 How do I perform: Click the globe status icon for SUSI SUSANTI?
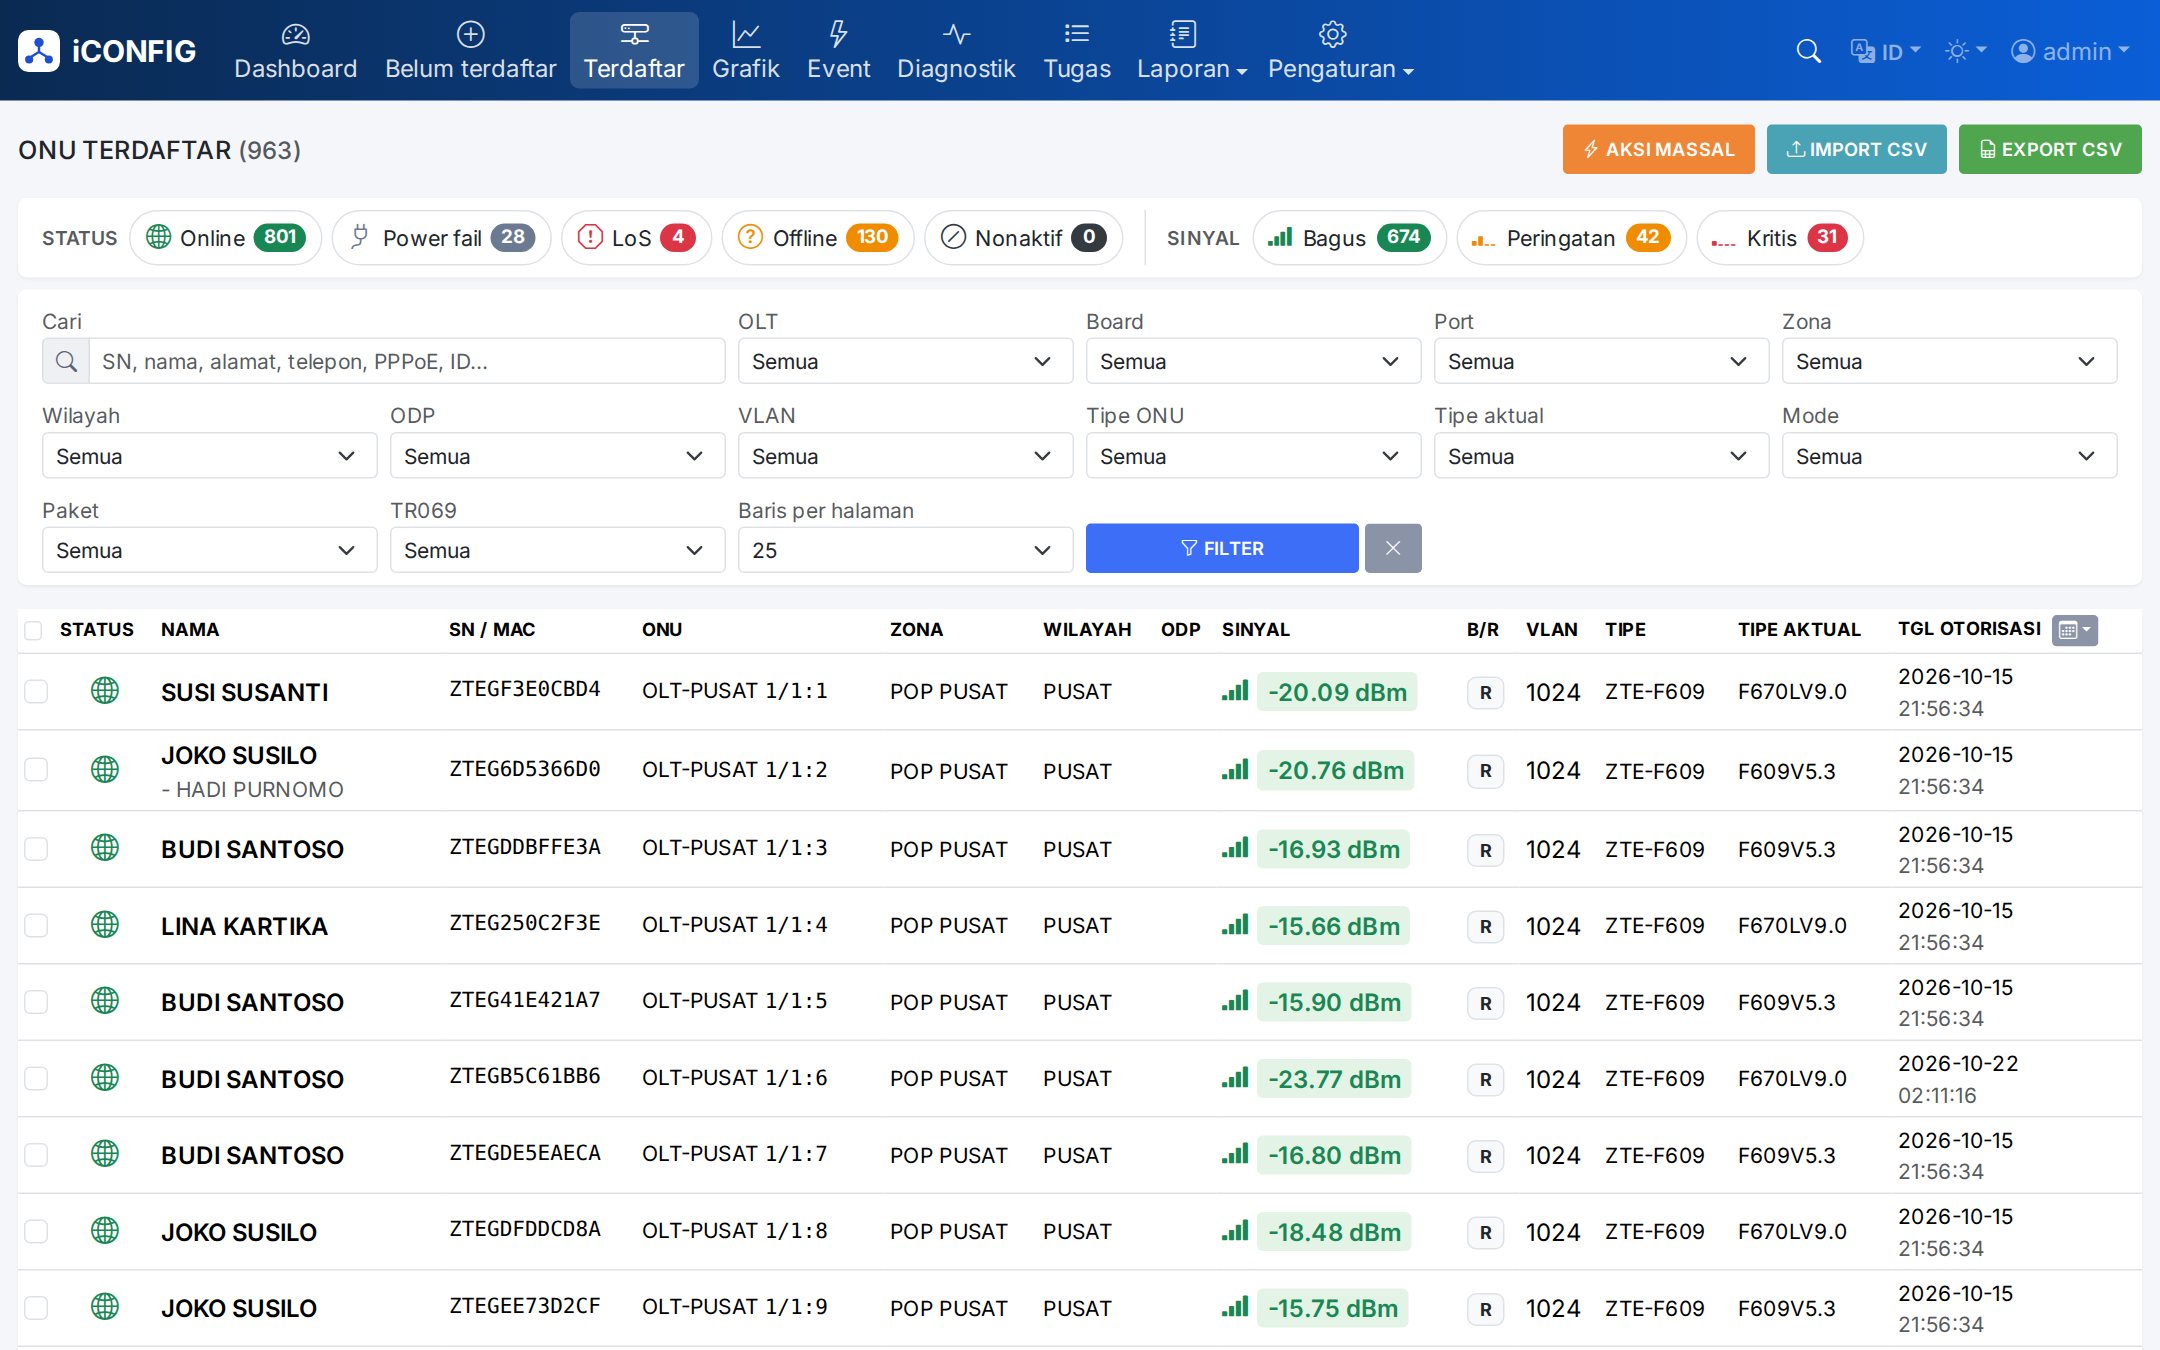click(x=105, y=690)
